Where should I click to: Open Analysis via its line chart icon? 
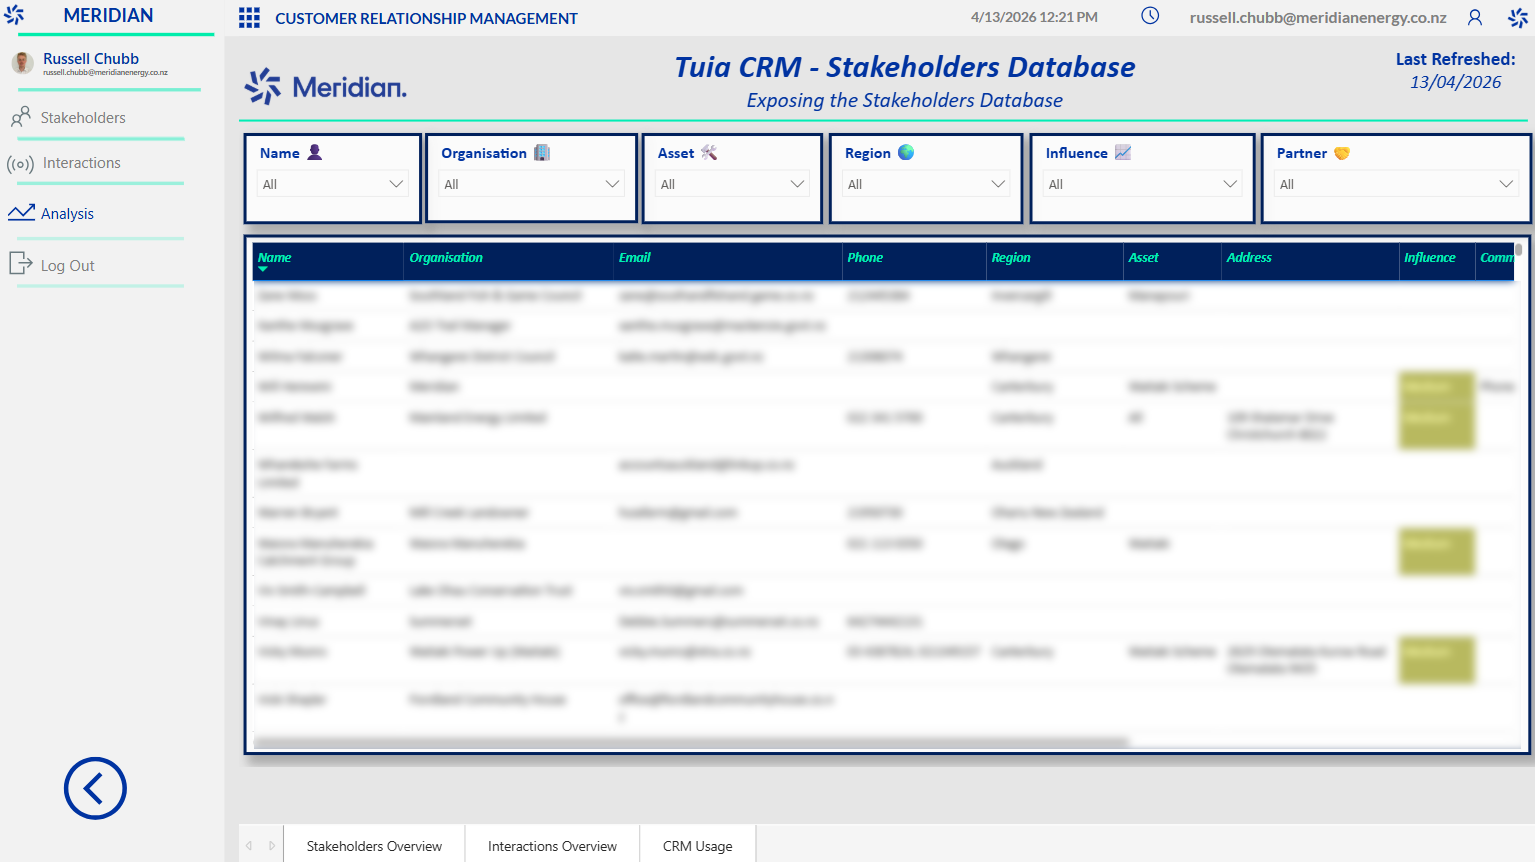pos(22,213)
